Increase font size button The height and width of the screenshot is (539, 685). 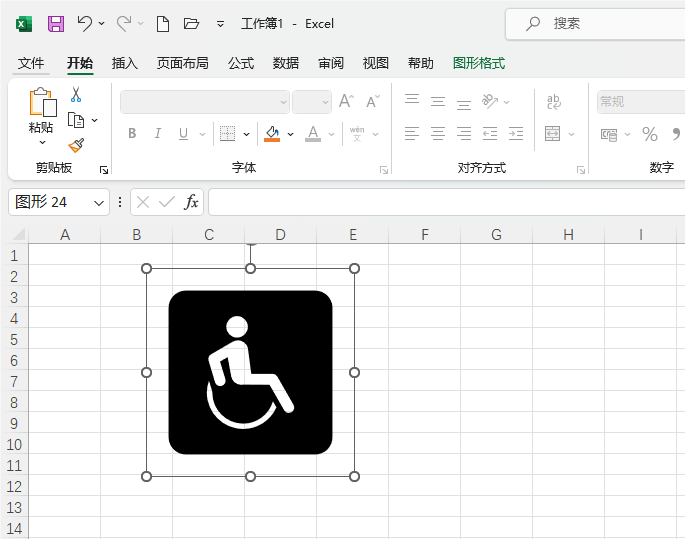(x=346, y=101)
